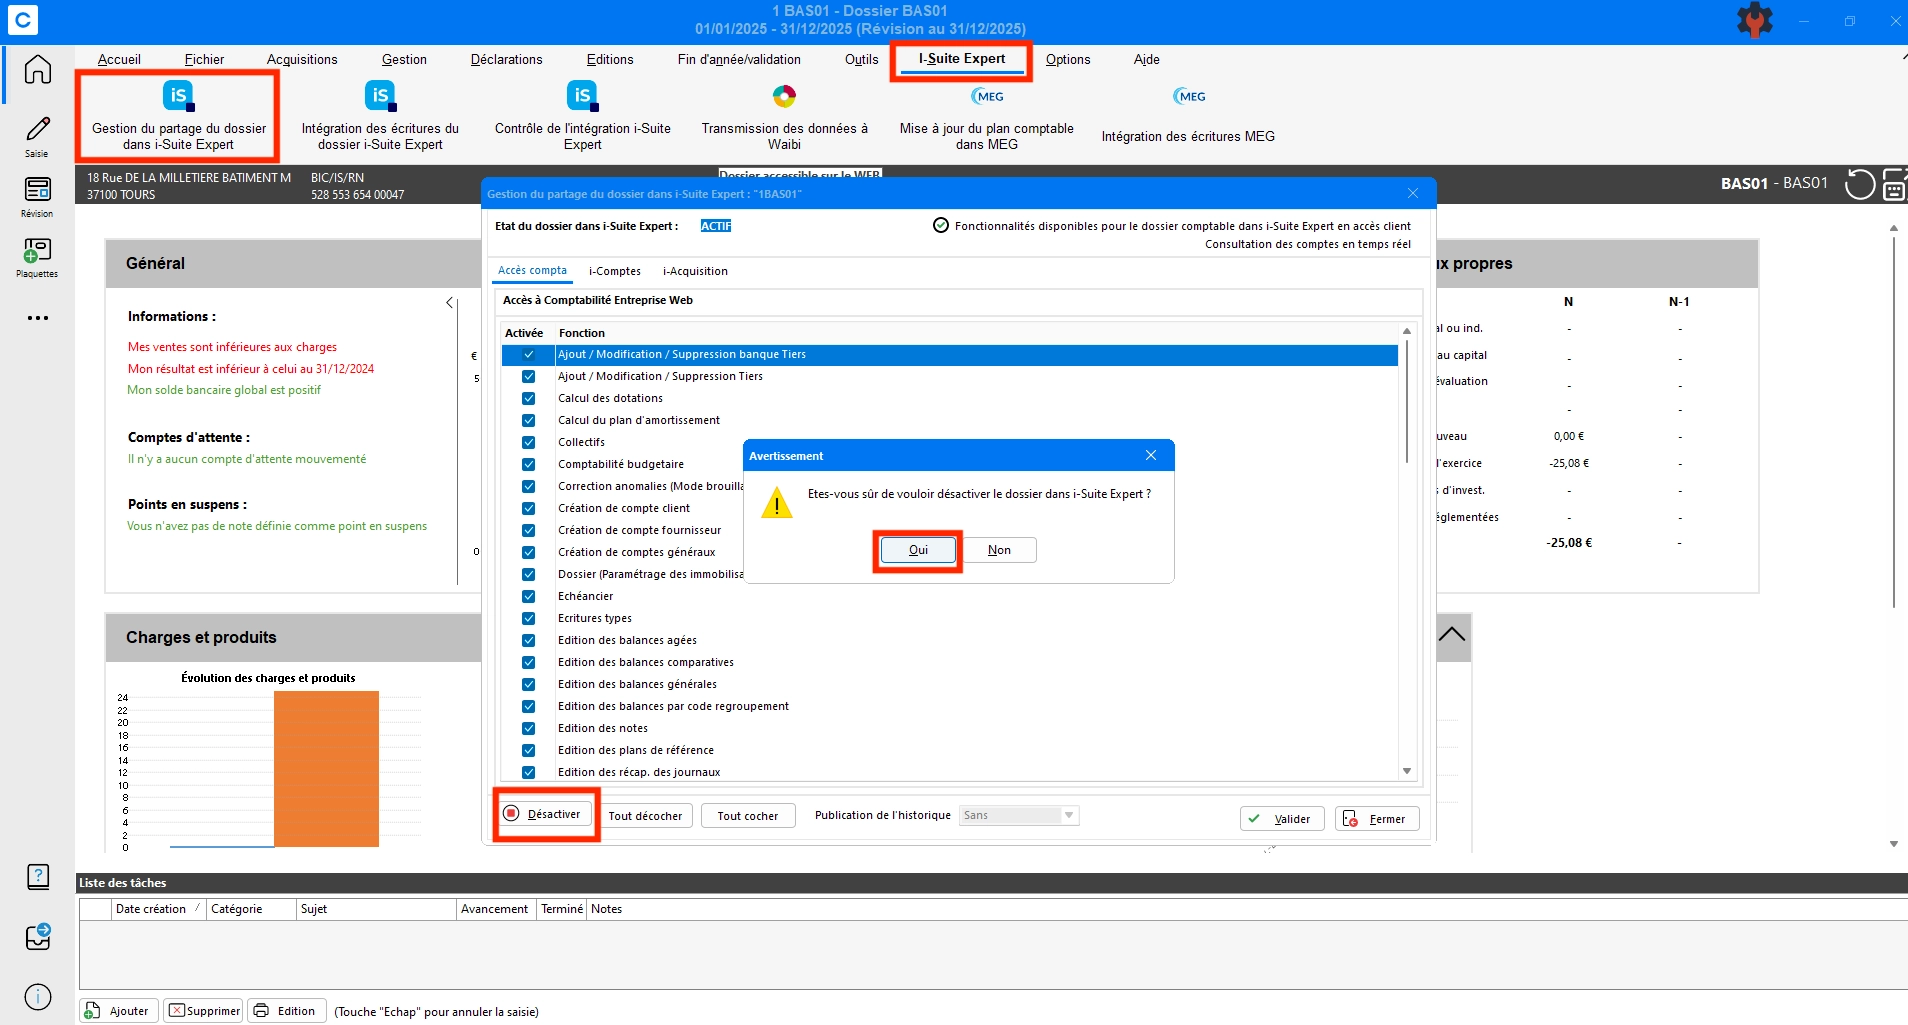Uncheck the Calcul des dotations checkbox
Image resolution: width=1908 pixels, height=1025 pixels.
(529, 398)
